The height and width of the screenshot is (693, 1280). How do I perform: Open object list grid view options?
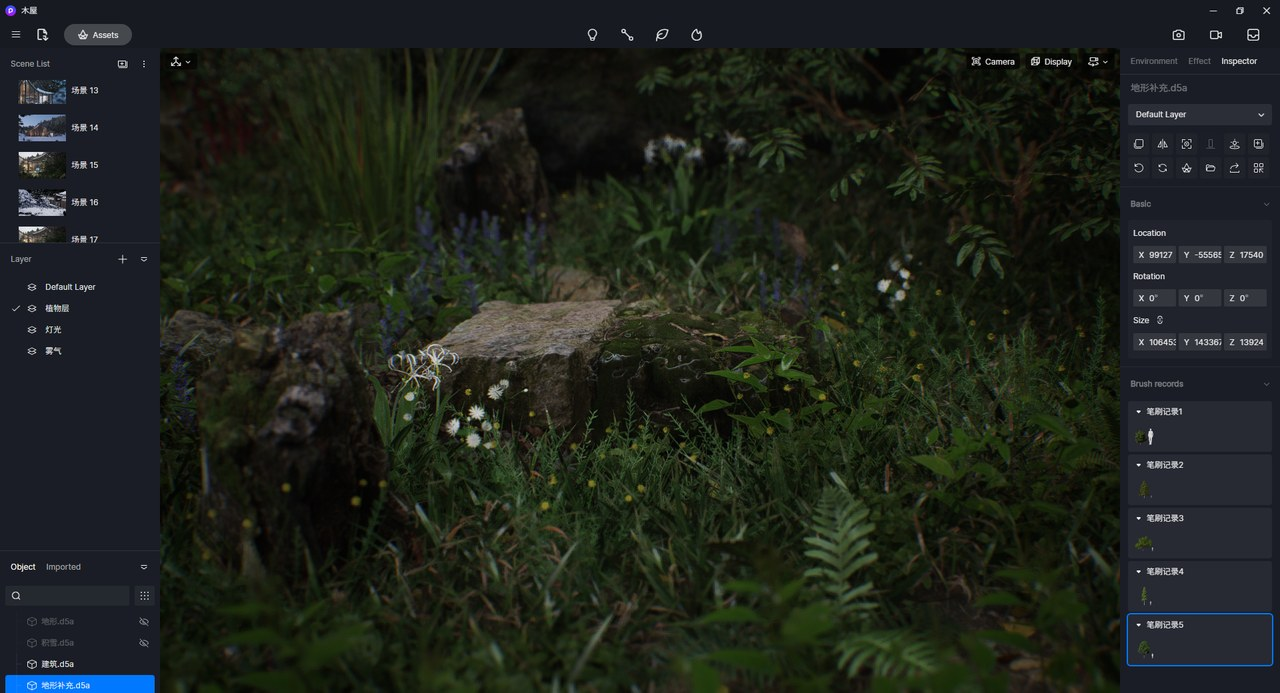tap(145, 596)
